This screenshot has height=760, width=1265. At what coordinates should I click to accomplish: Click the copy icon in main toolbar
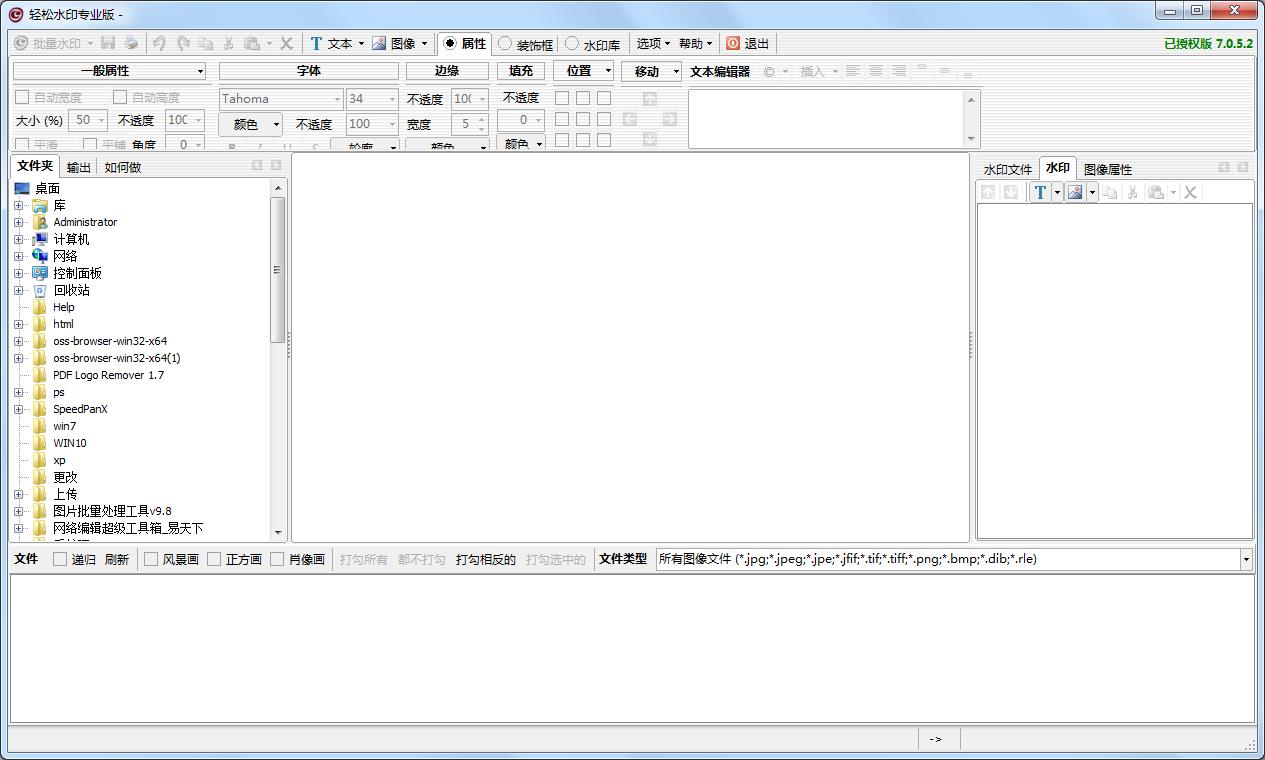(206, 43)
